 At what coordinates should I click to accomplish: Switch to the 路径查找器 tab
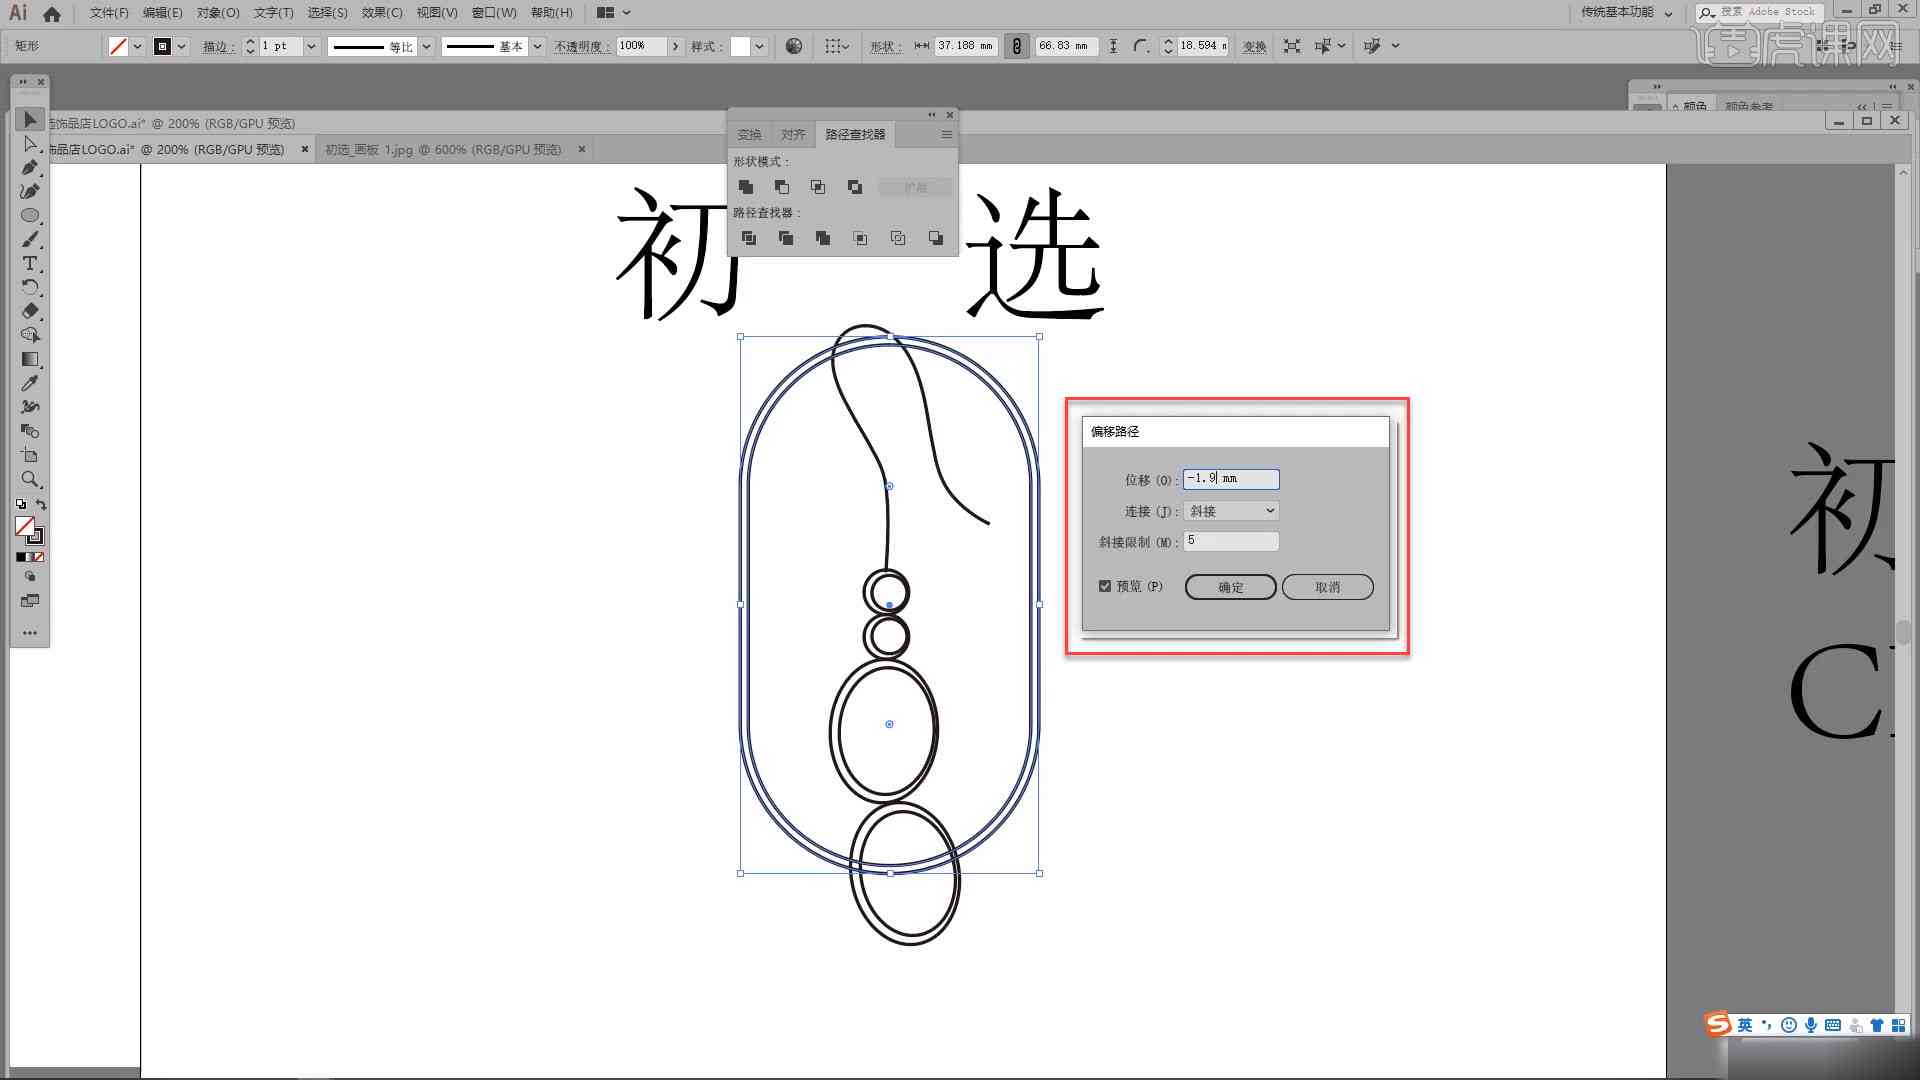[x=855, y=133]
